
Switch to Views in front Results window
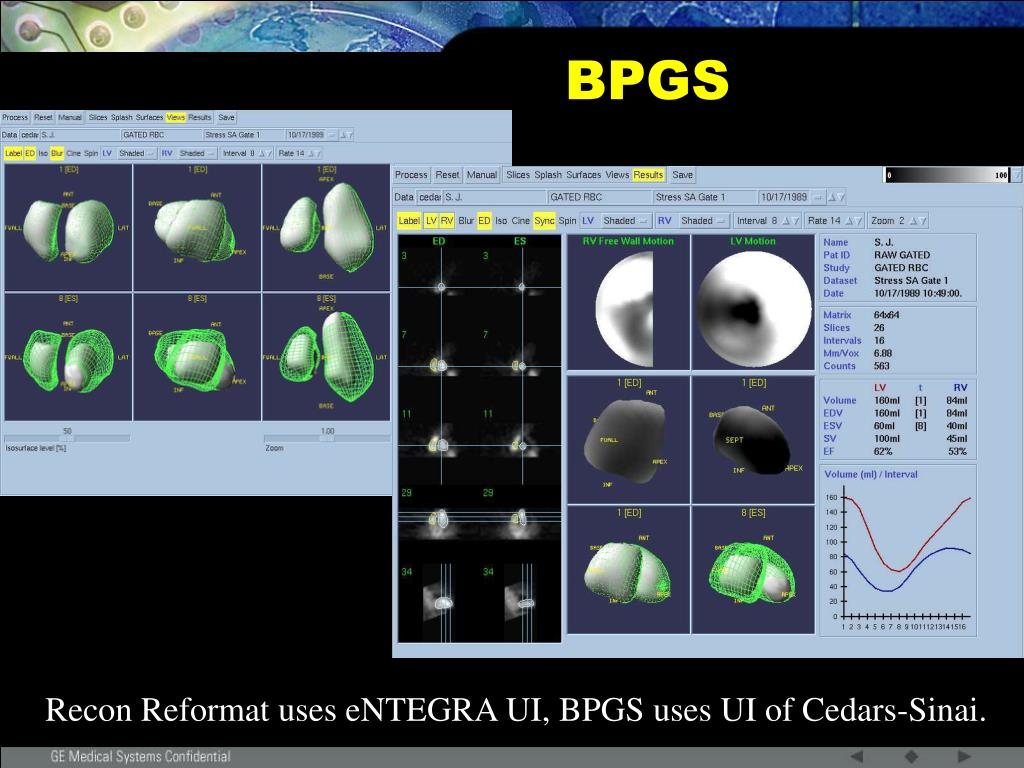[617, 175]
